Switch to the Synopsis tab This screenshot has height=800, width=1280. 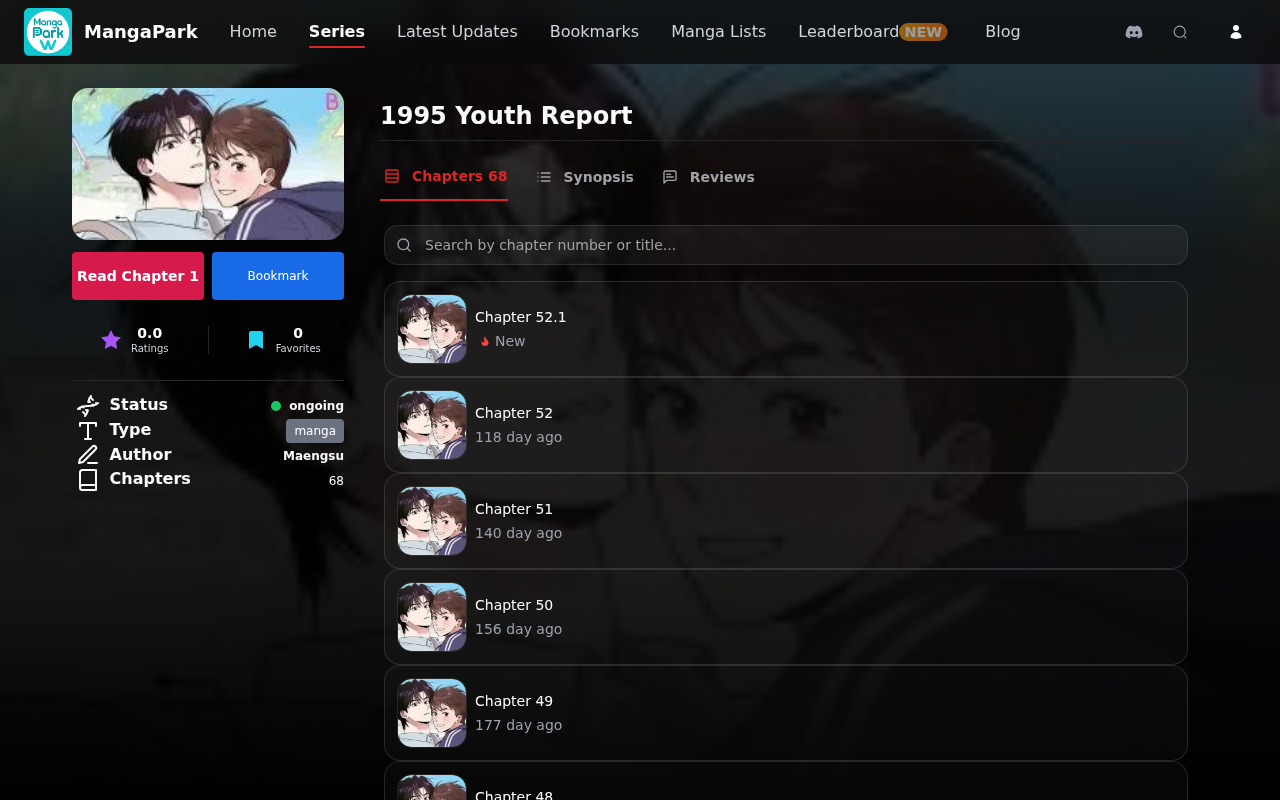[x=585, y=177]
